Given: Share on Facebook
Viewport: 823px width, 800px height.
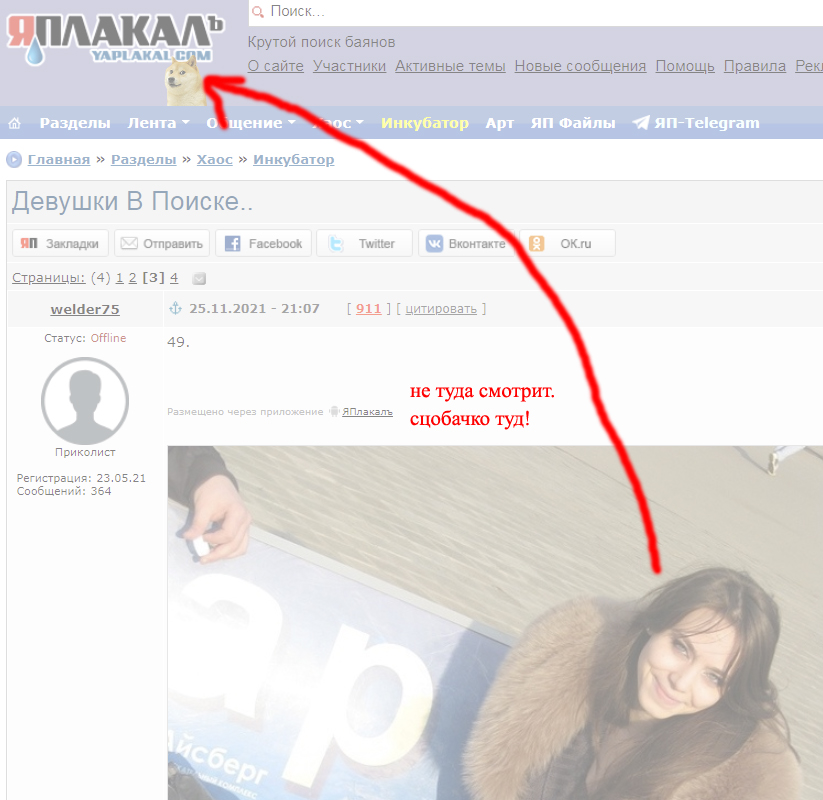Looking at the screenshot, I should point(263,243).
